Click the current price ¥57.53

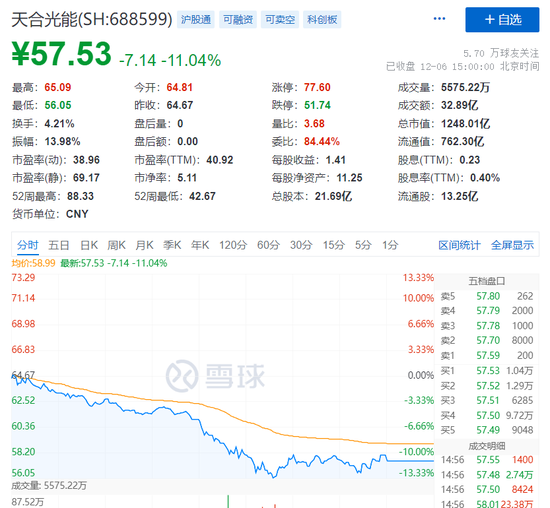pyautogui.click(x=61, y=54)
